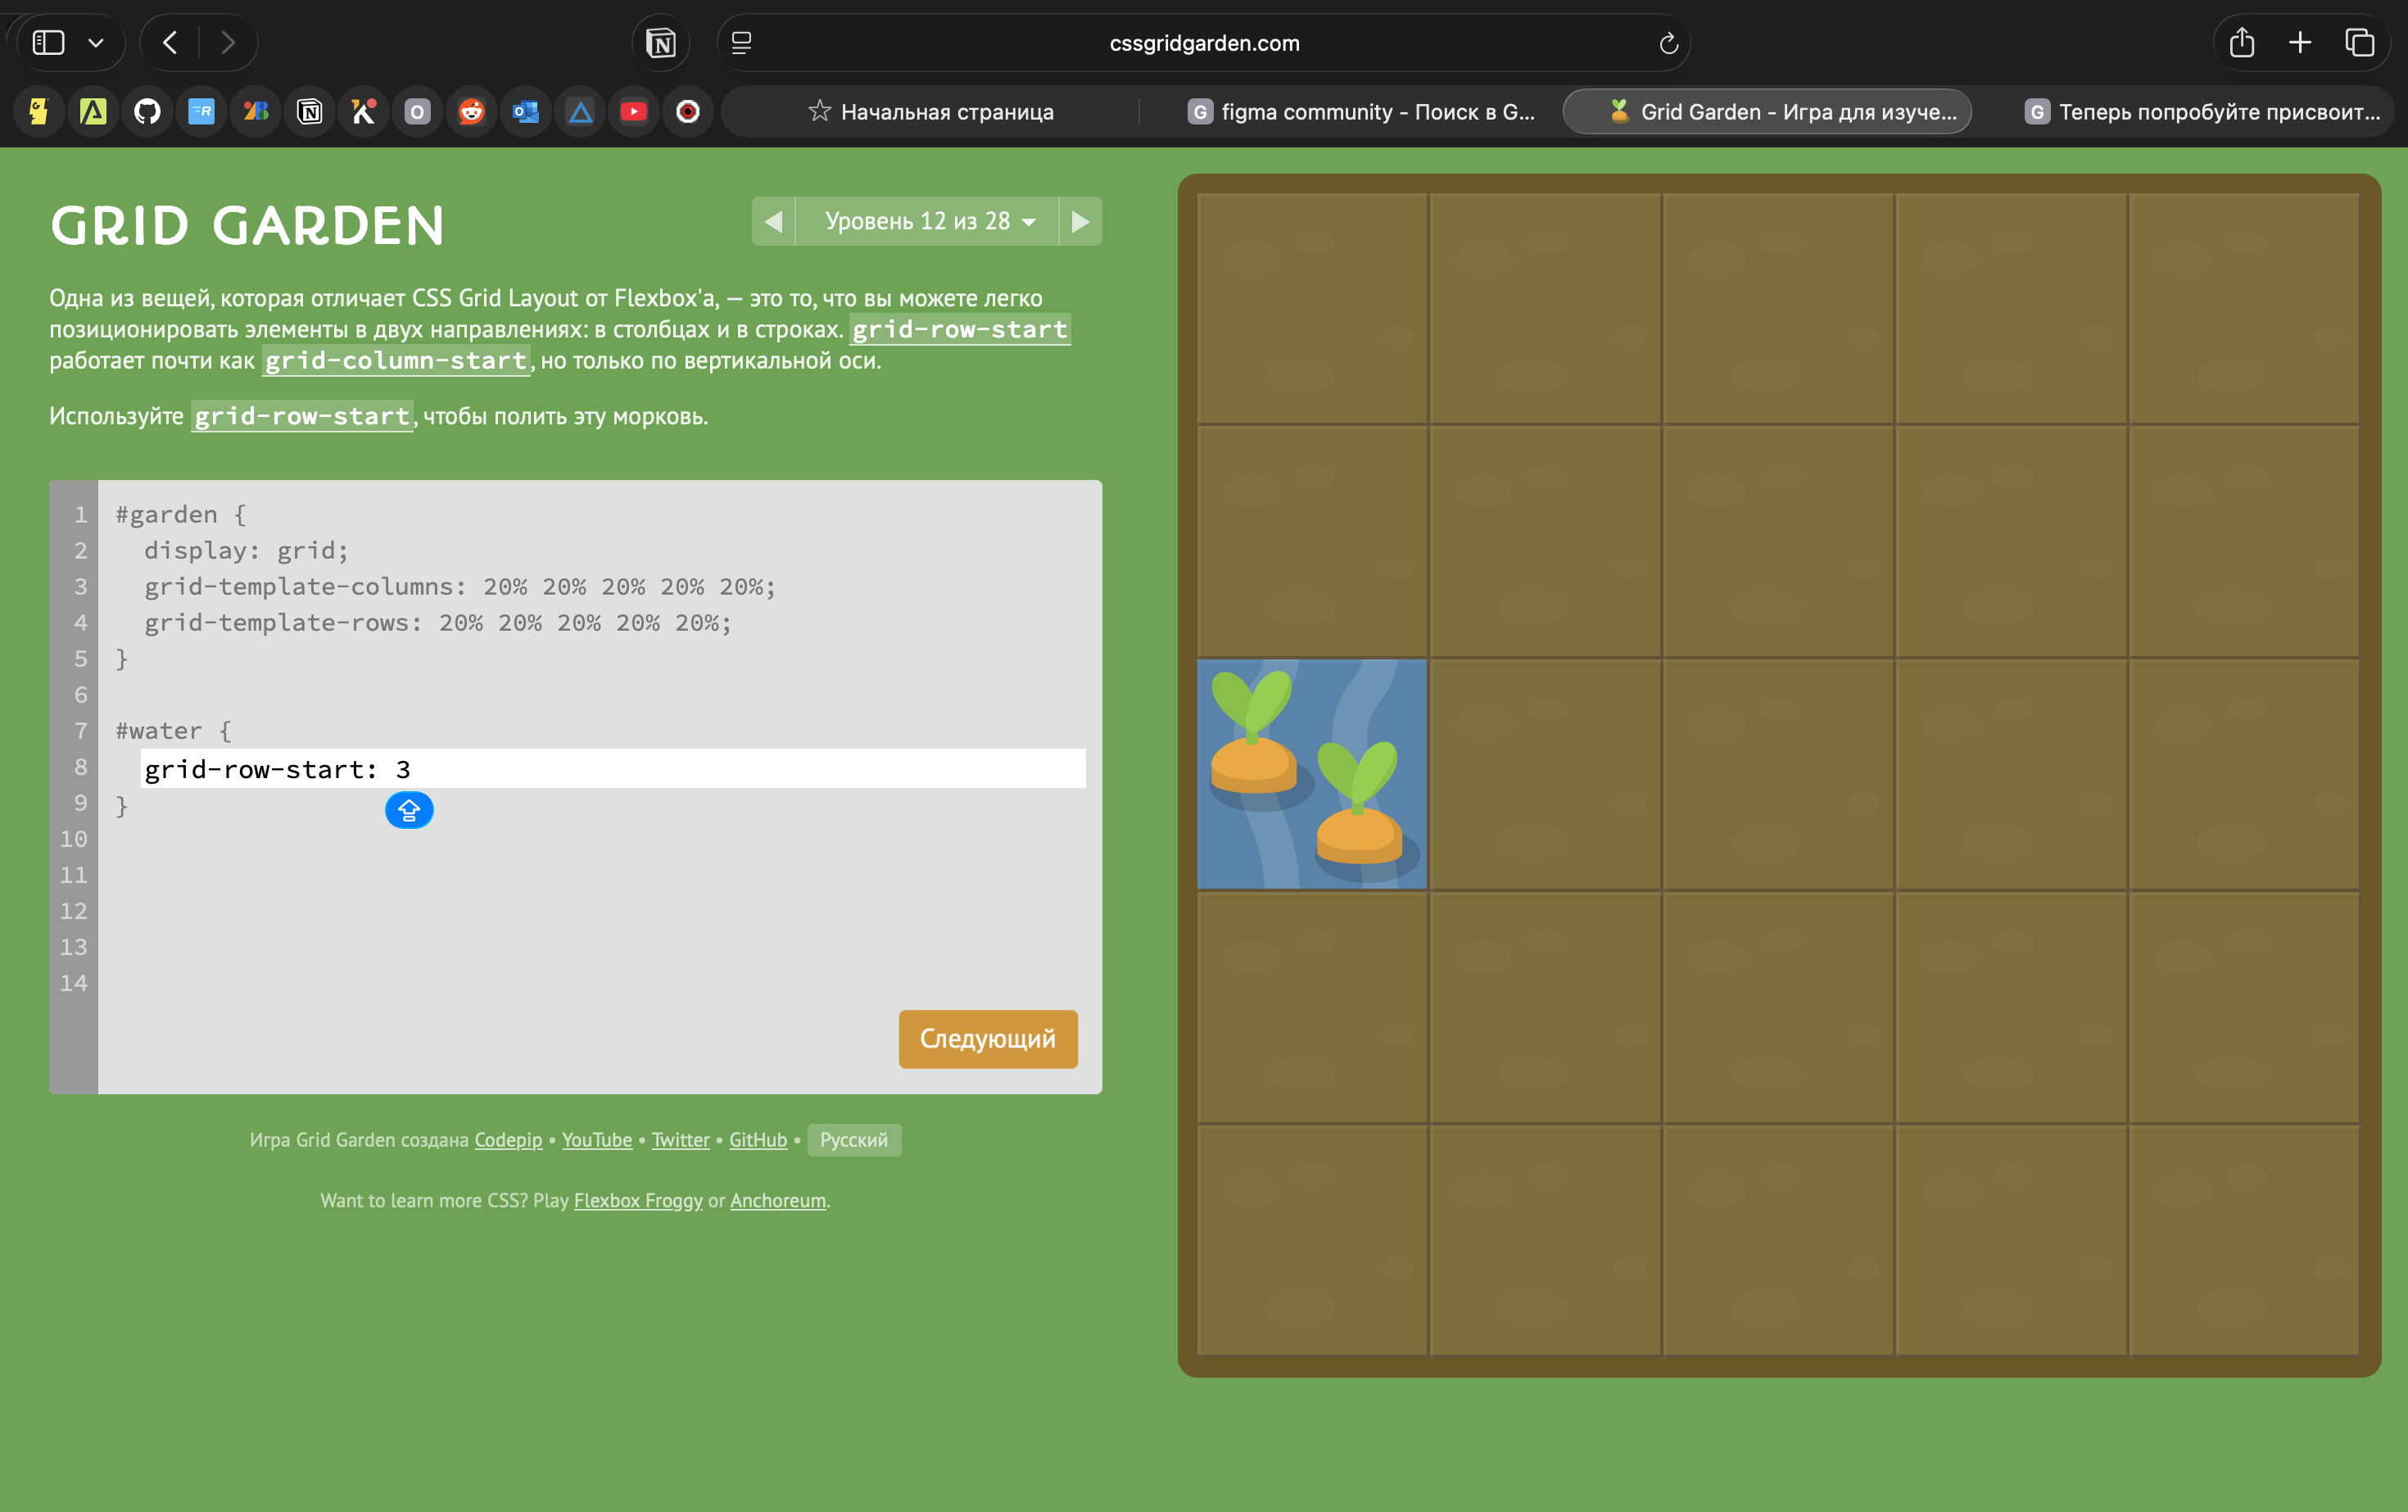Open the Русский language selector

pyautogui.click(x=853, y=1140)
